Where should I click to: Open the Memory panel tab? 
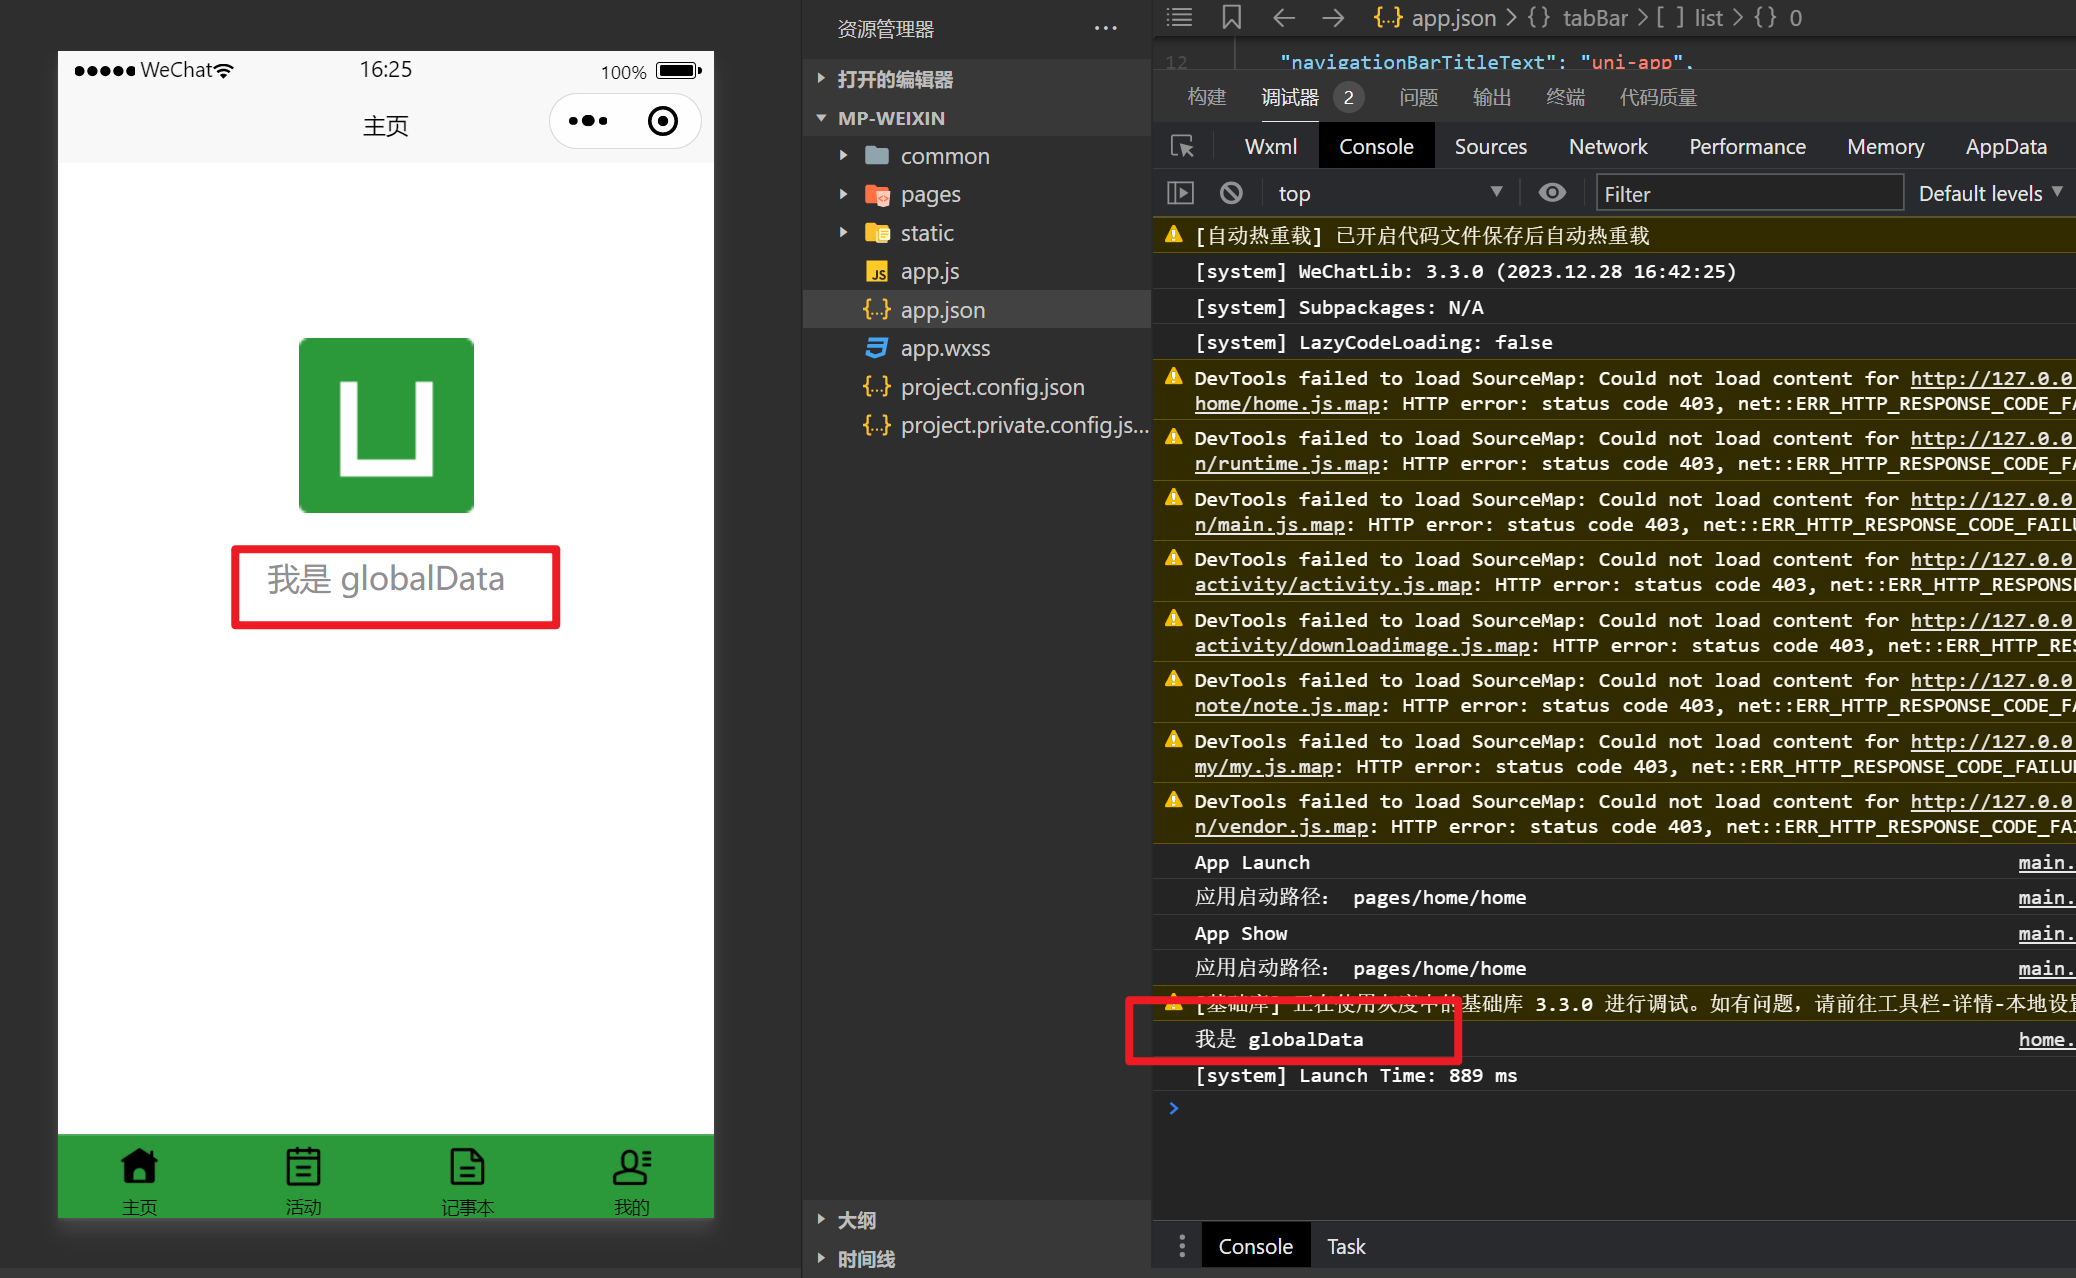(x=1885, y=146)
